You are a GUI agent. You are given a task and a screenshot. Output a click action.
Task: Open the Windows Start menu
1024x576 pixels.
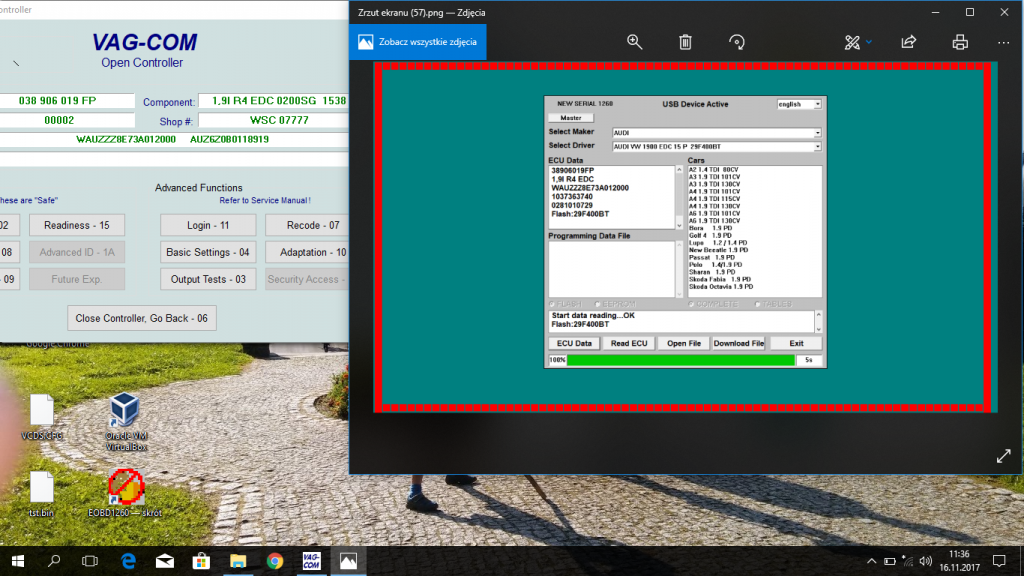[18, 561]
